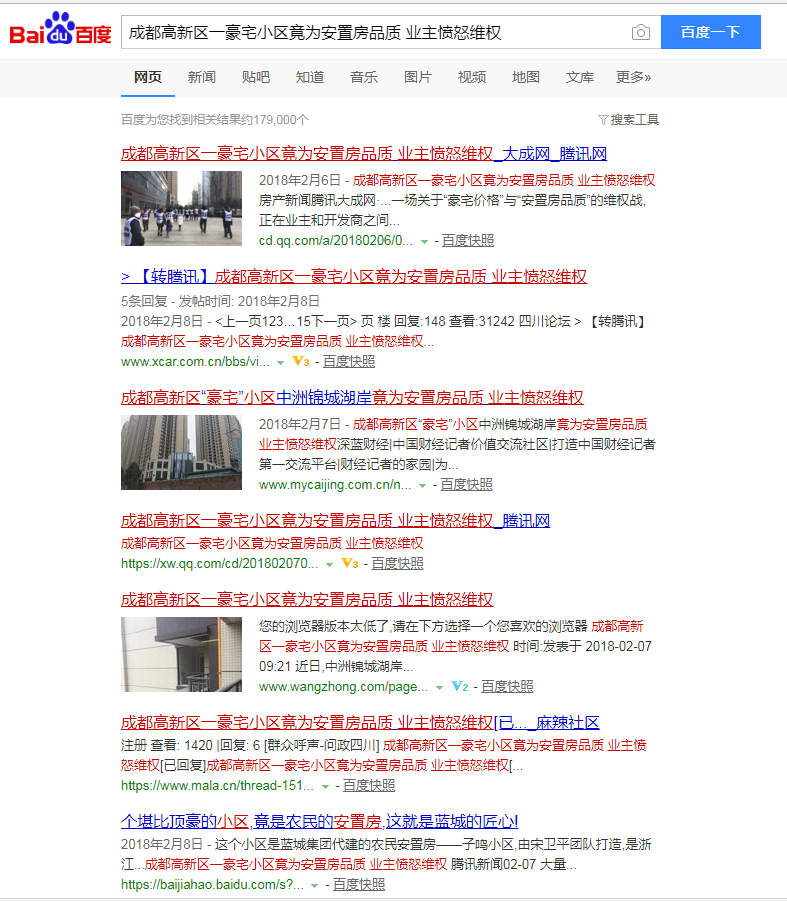The height and width of the screenshot is (901, 787).
Task: Click V2 badge on wangzhong.com result
Action: pos(460,686)
